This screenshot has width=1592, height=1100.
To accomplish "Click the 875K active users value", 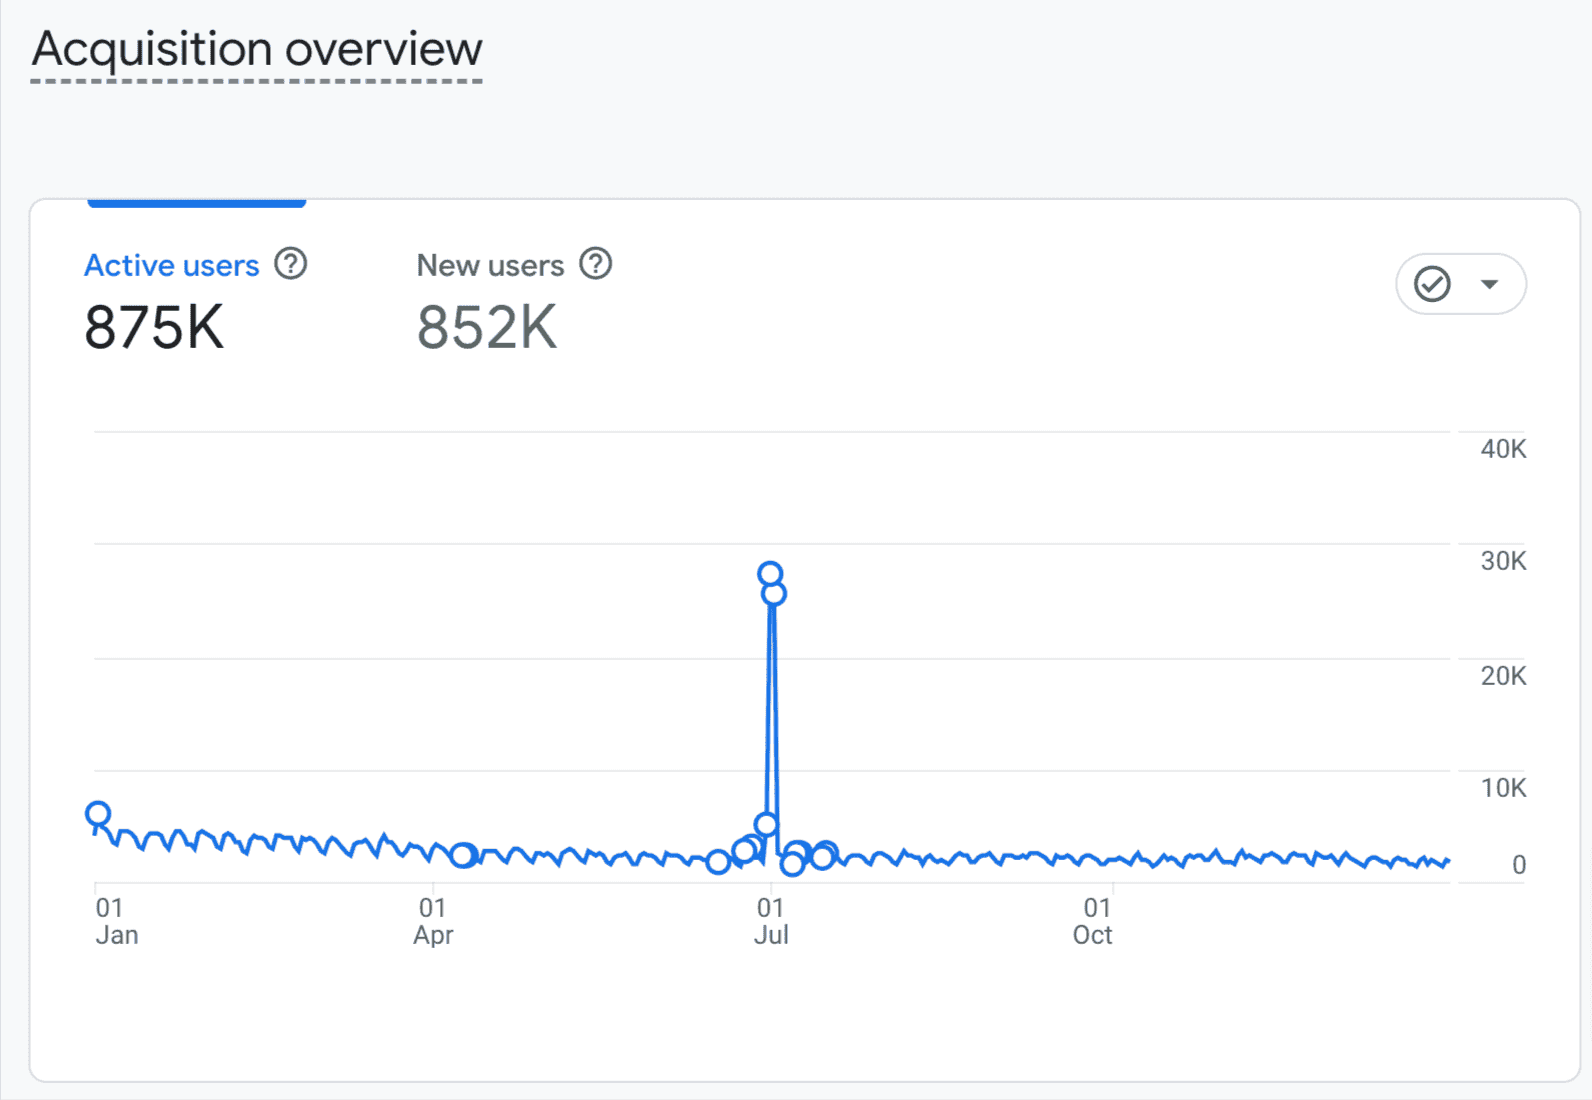I will point(154,327).
